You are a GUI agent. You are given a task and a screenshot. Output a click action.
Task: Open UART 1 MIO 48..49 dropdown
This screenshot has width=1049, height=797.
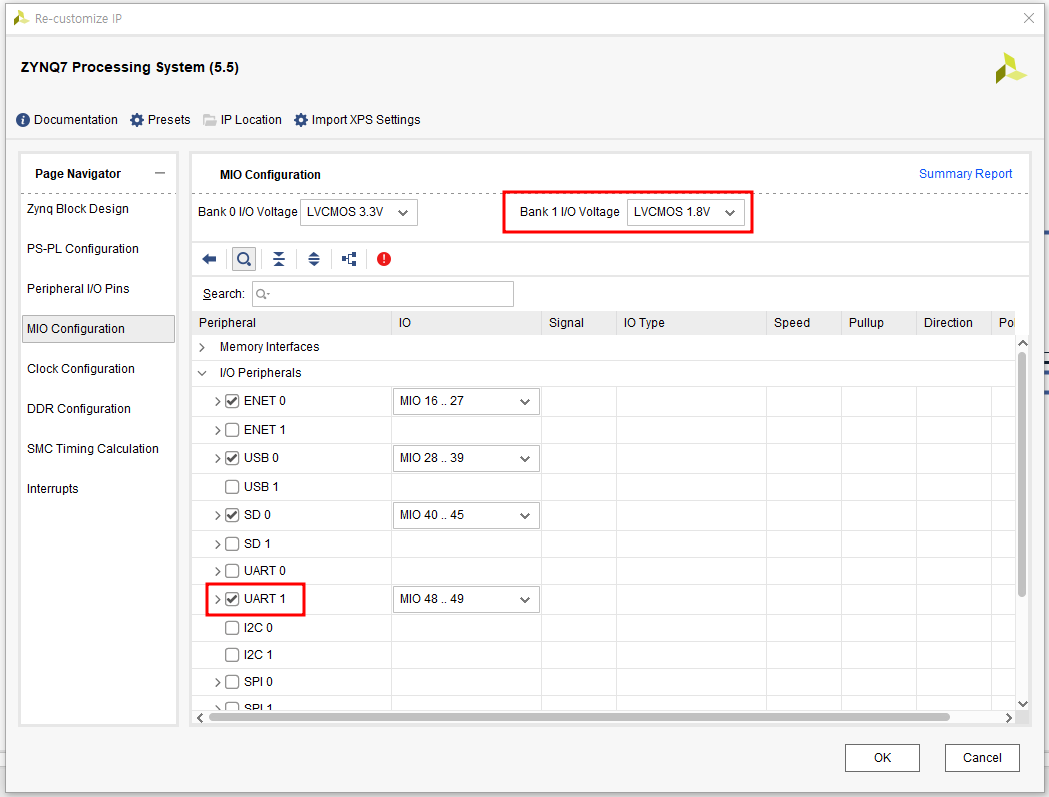[466, 600]
